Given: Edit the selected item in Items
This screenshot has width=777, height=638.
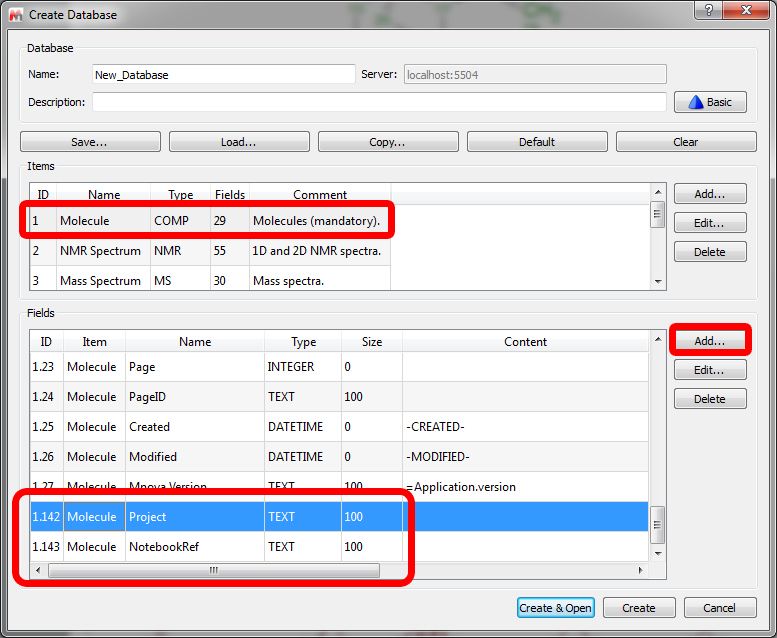Looking at the screenshot, I should tap(710, 223).
